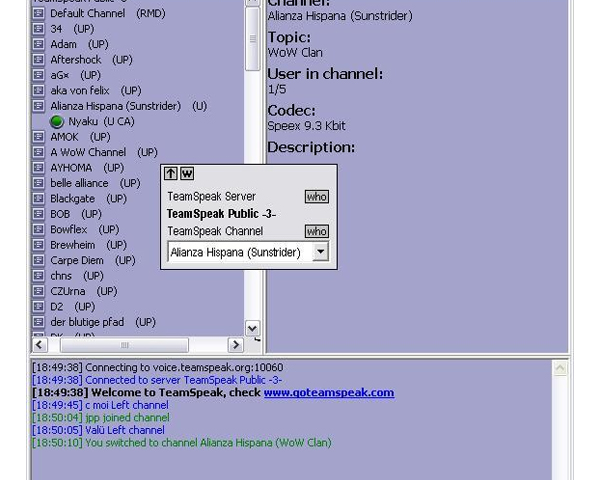Click the CZUrna channel icon
This screenshot has width=600, height=480.
[x=38, y=291]
